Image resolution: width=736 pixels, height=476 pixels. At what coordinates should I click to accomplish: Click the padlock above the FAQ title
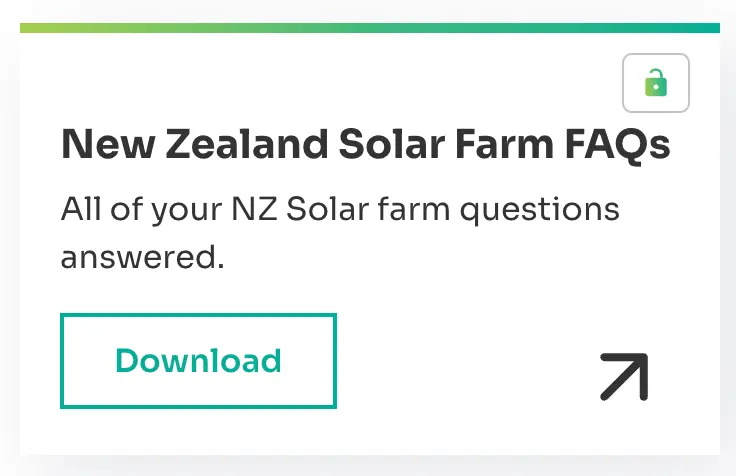[656, 83]
